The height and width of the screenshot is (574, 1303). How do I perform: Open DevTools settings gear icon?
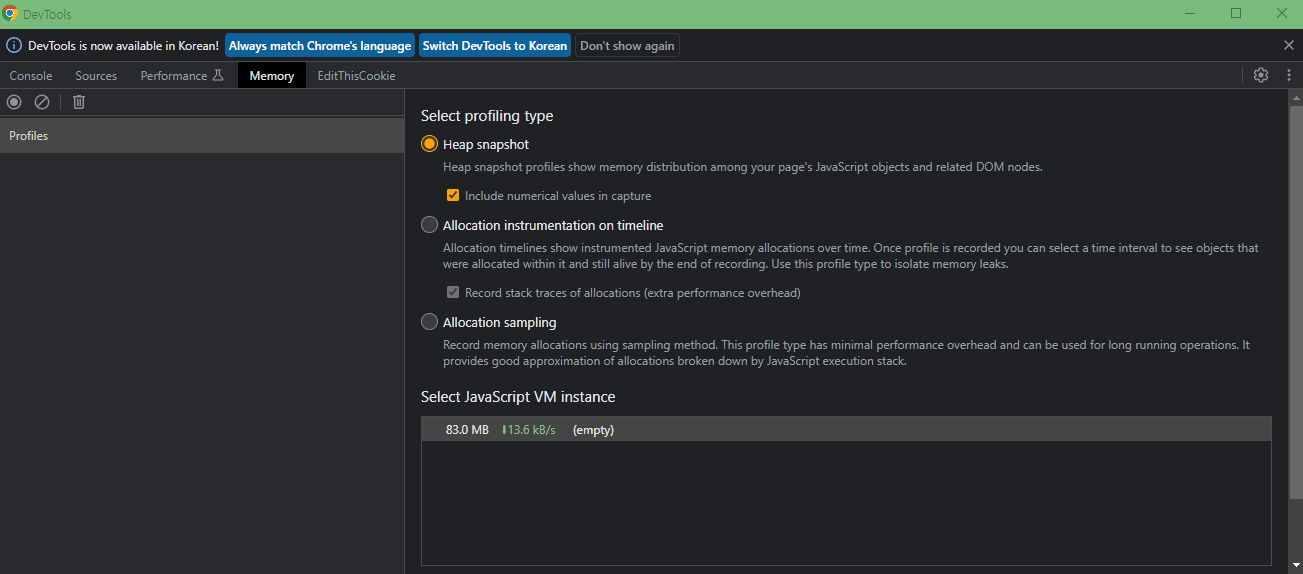[x=1261, y=75]
